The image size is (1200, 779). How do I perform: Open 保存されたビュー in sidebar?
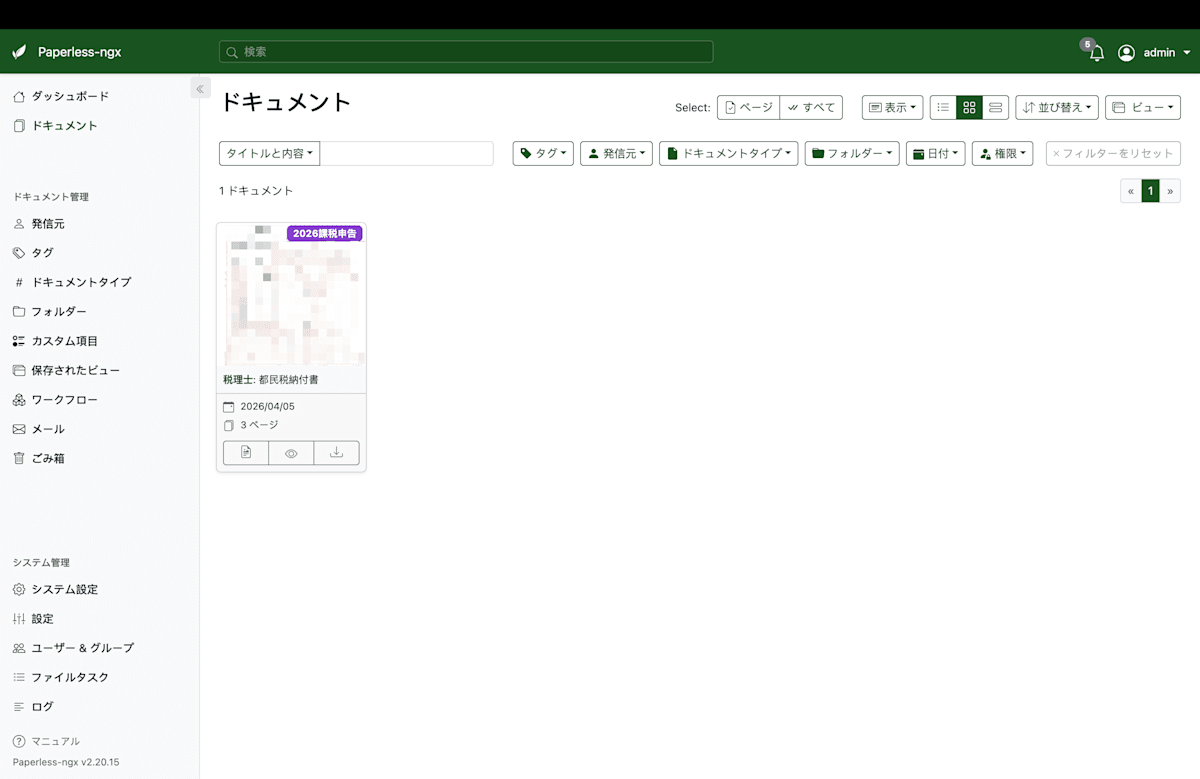pyautogui.click(x=66, y=370)
